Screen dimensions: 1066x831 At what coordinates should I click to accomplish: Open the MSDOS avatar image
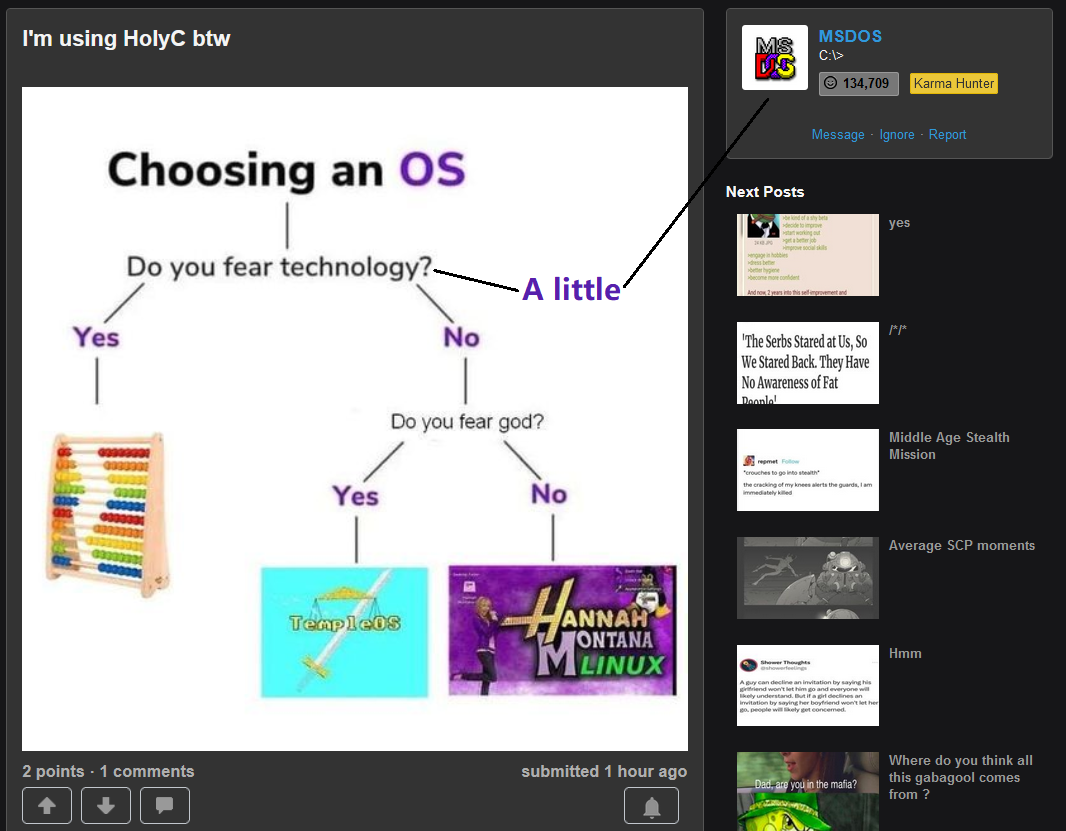tap(774, 58)
